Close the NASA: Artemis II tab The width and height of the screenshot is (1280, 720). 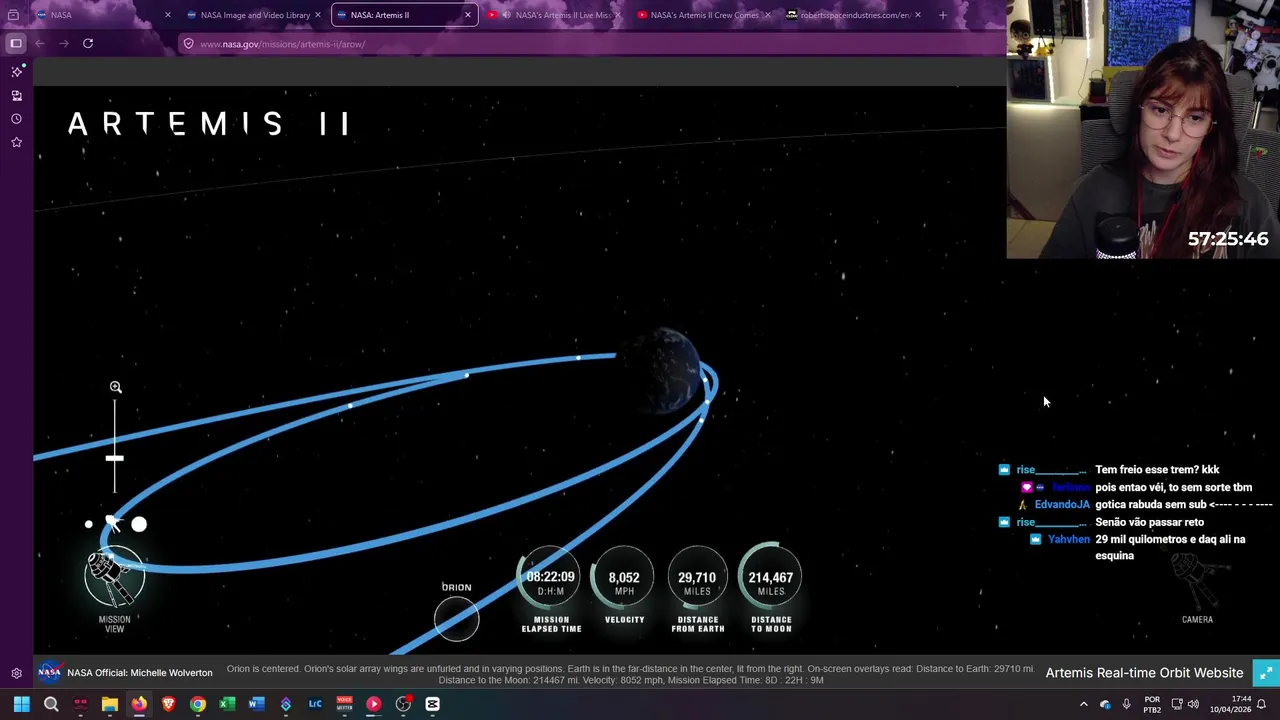click(467, 15)
